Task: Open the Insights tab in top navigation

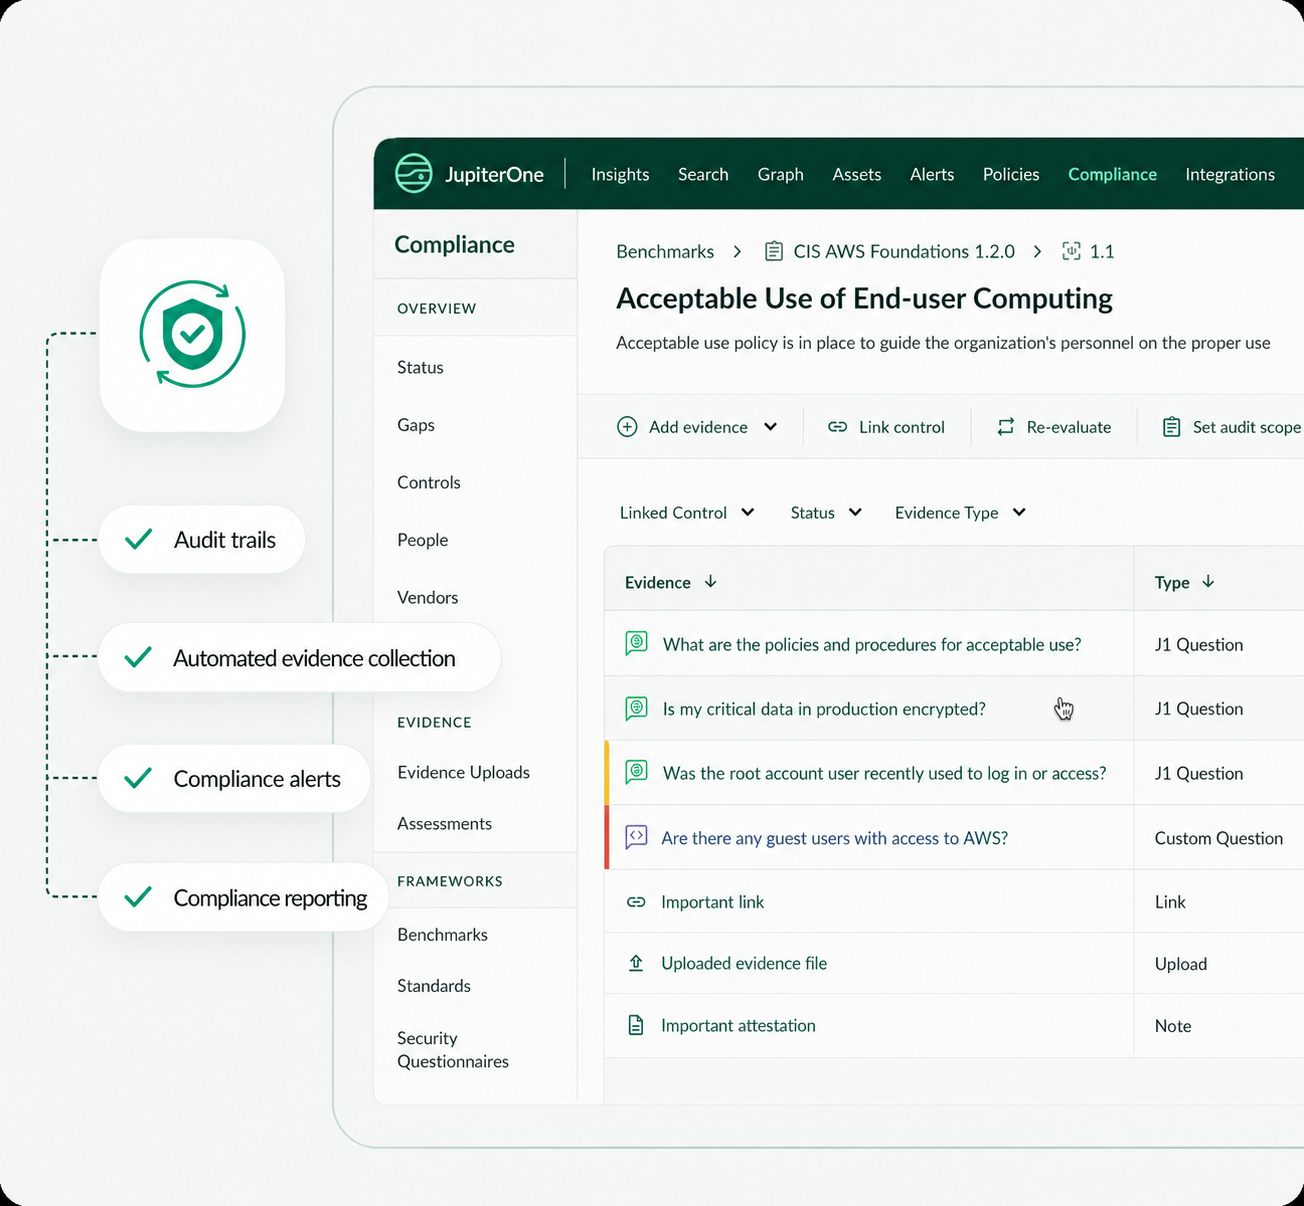Action: coord(620,174)
